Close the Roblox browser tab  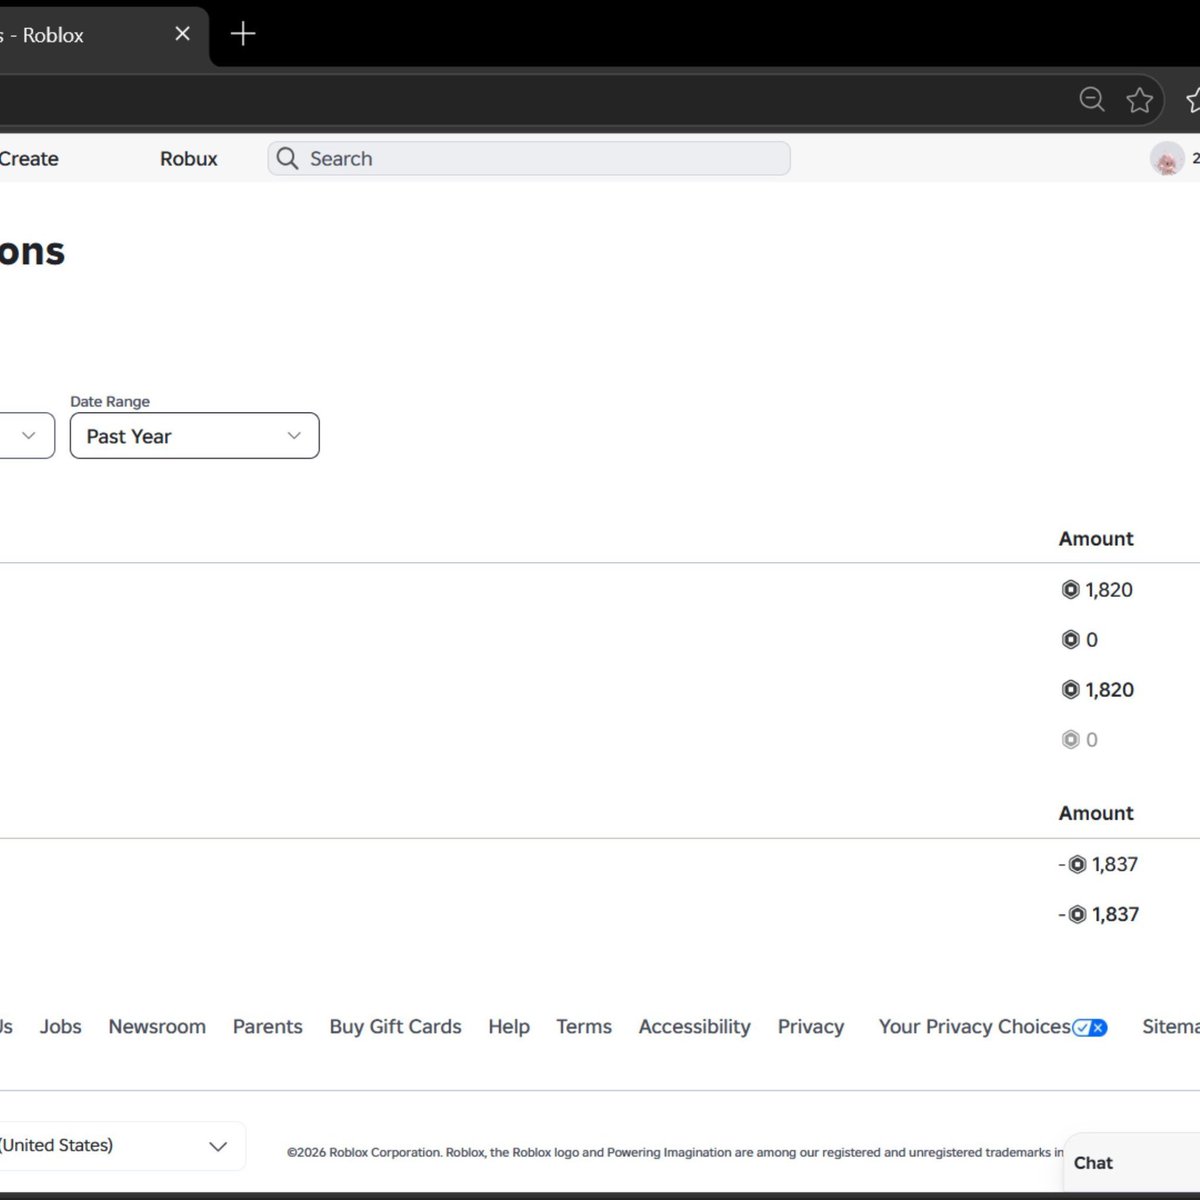[182, 34]
